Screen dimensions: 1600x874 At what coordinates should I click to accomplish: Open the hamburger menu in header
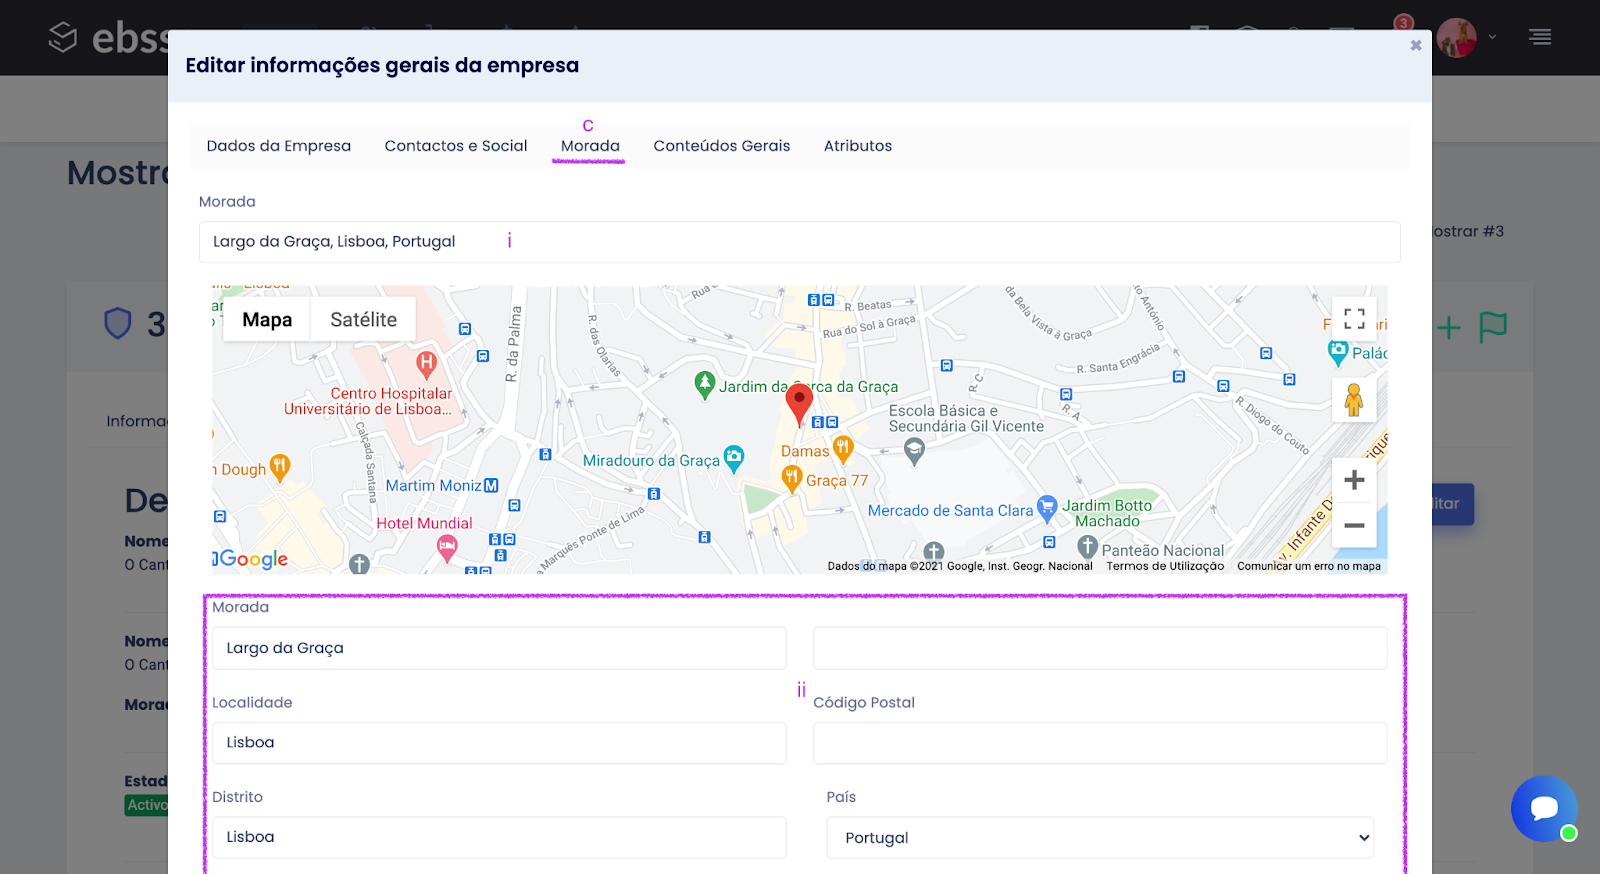coord(1540,37)
